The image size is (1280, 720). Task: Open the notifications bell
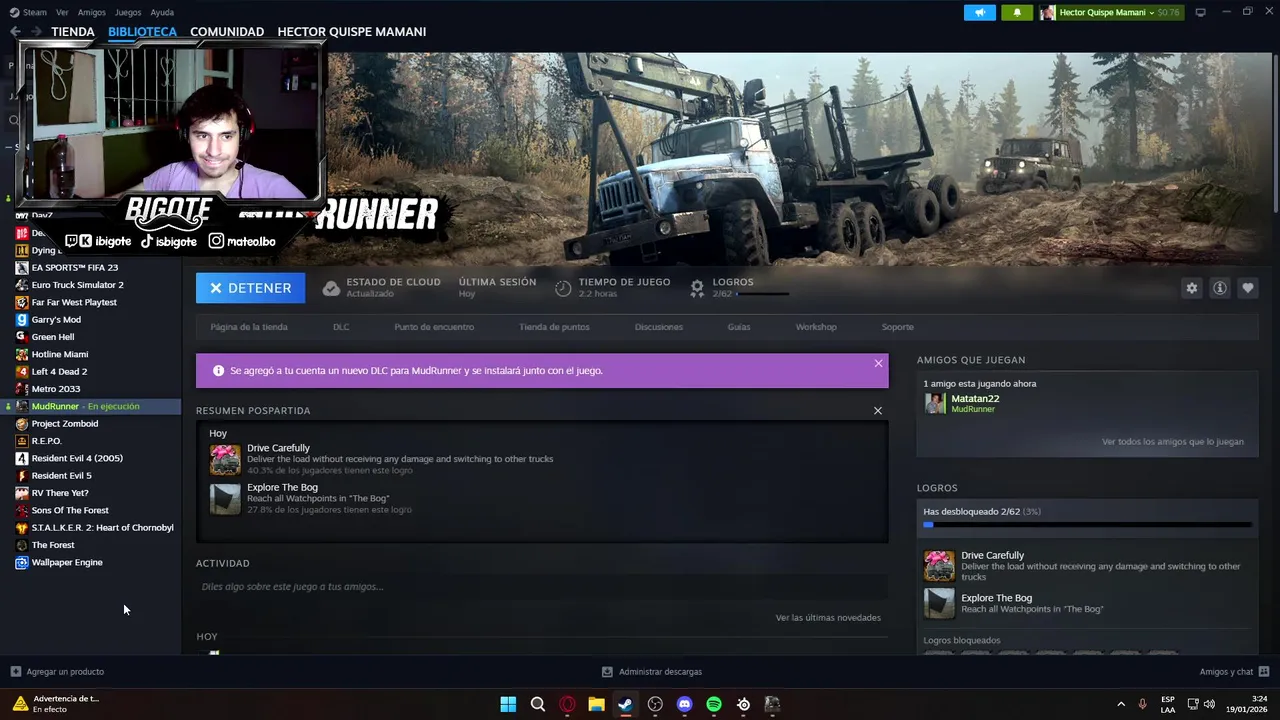(1017, 12)
